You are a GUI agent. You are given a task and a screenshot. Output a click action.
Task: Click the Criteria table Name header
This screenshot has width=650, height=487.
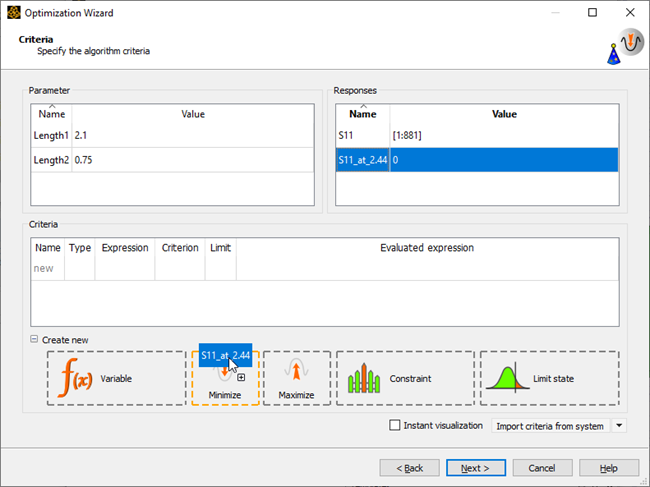[x=48, y=248]
